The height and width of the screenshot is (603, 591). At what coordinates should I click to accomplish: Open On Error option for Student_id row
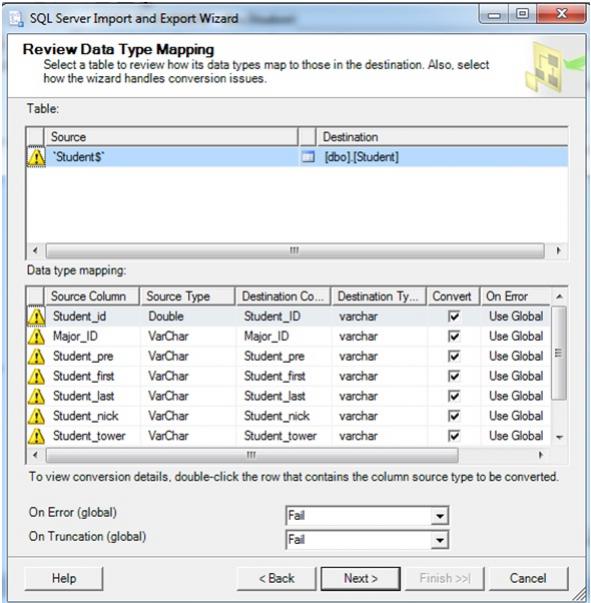click(516, 316)
